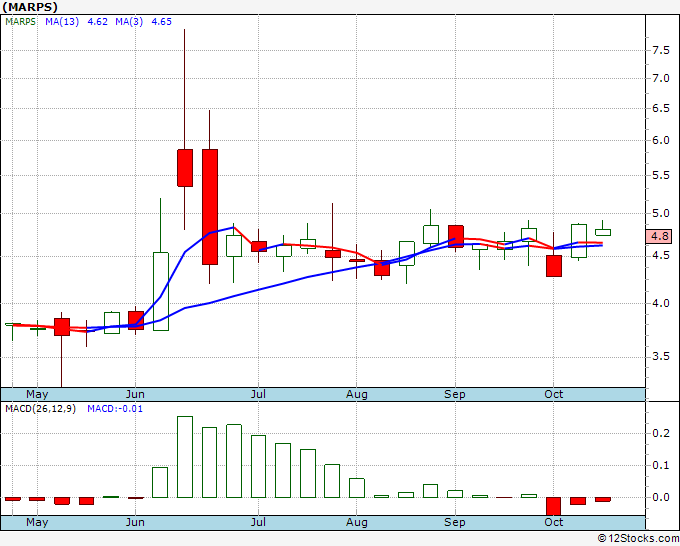Click the last white candle on the right
The height and width of the screenshot is (546, 680).
coord(603,232)
